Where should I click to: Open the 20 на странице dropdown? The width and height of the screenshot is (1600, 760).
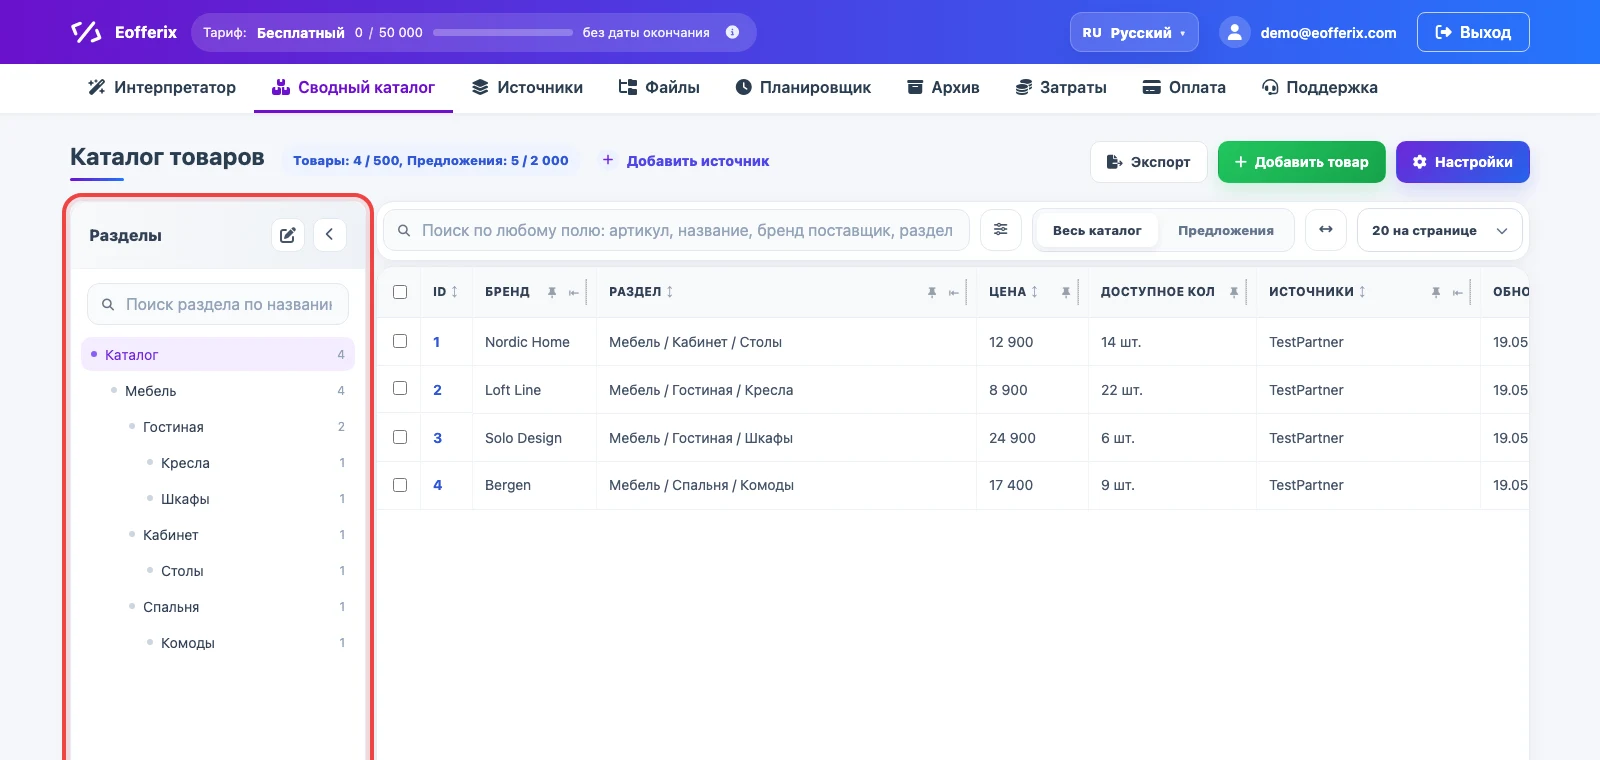click(x=1439, y=230)
